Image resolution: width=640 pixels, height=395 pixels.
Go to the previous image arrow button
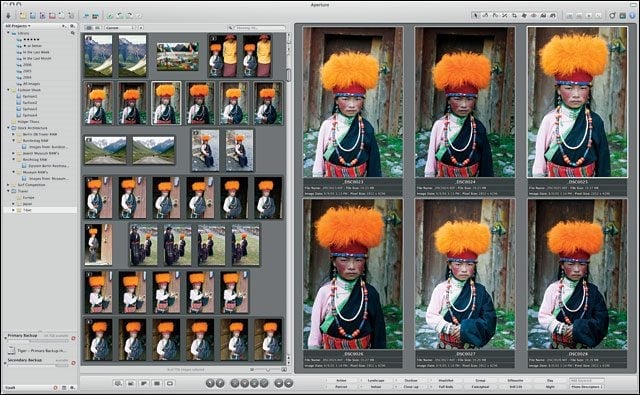click(279, 383)
